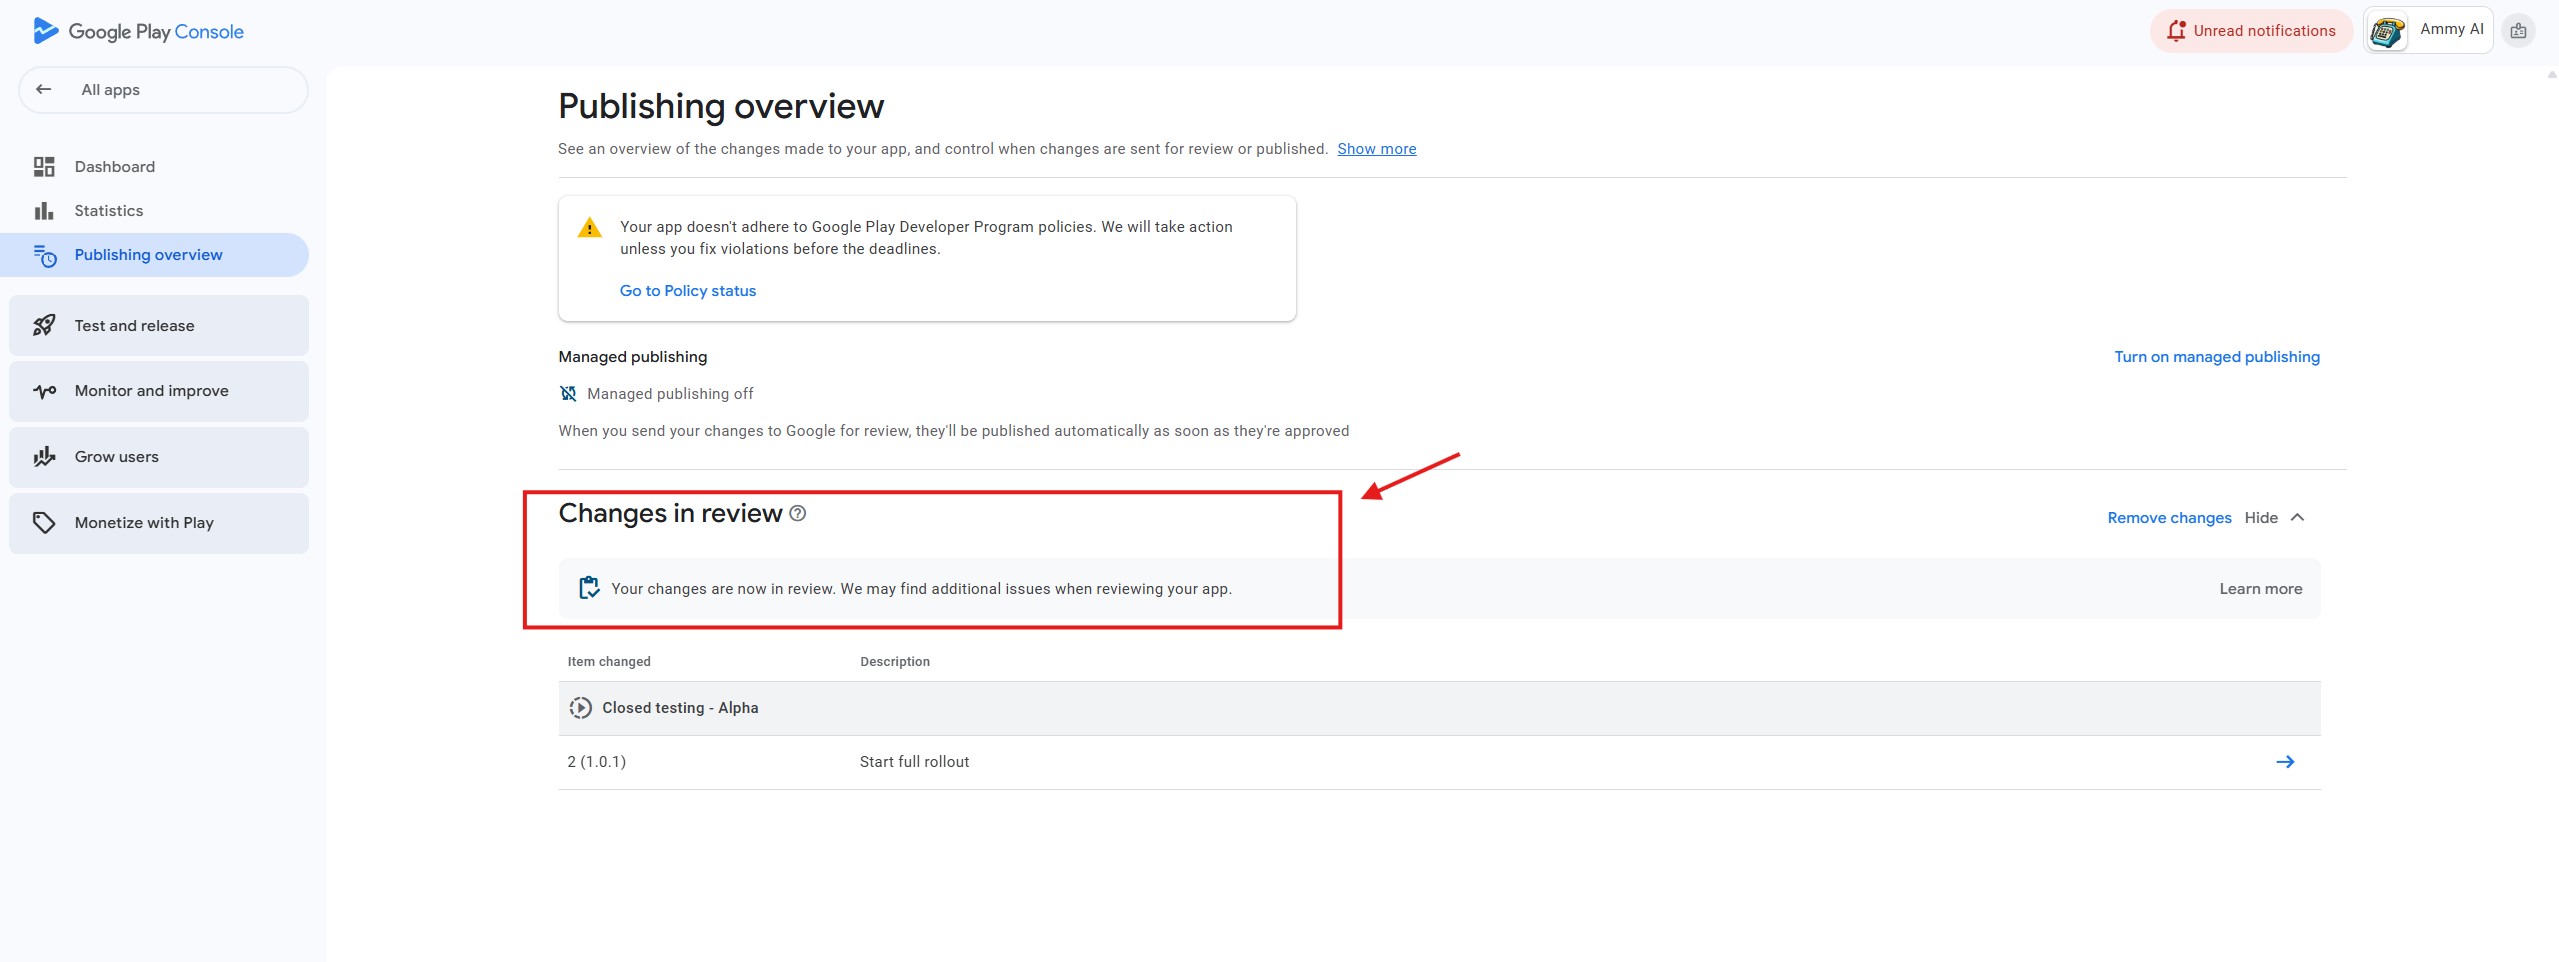Open Statistics in the sidebar
The width and height of the screenshot is (2559, 962).
[x=108, y=211]
